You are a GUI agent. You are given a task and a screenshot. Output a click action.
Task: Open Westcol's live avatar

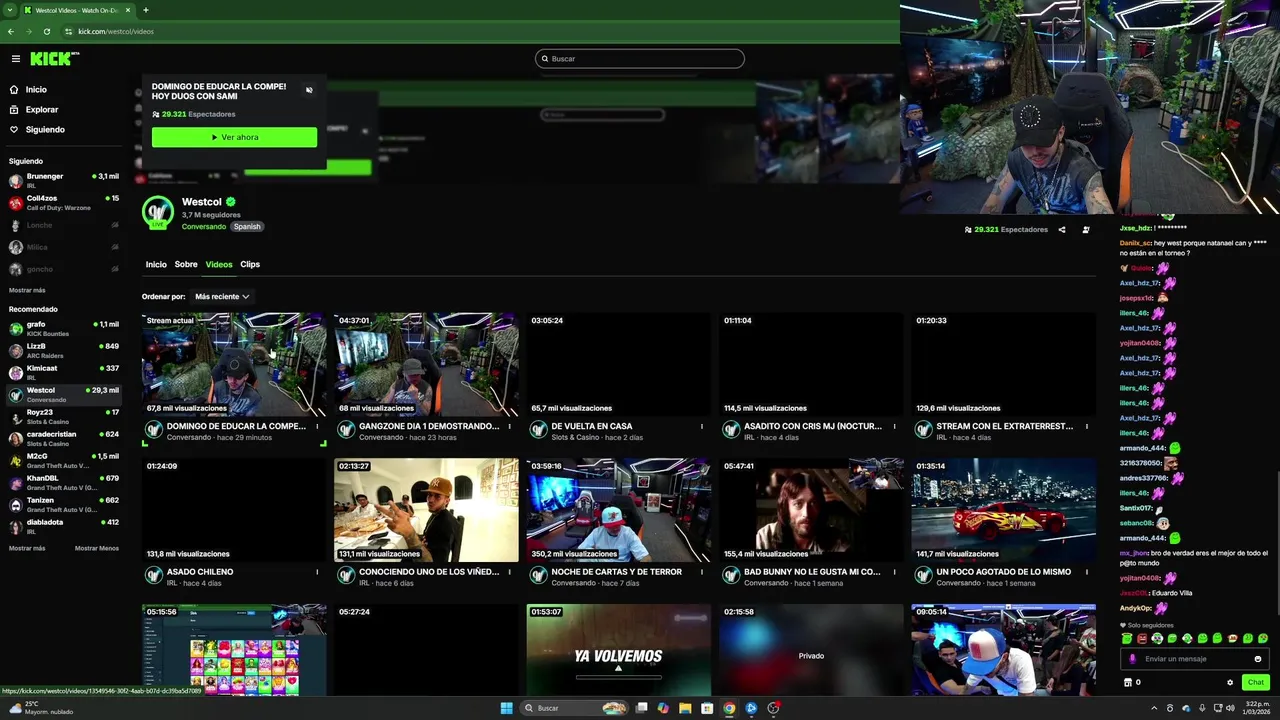pyautogui.click(x=158, y=212)
